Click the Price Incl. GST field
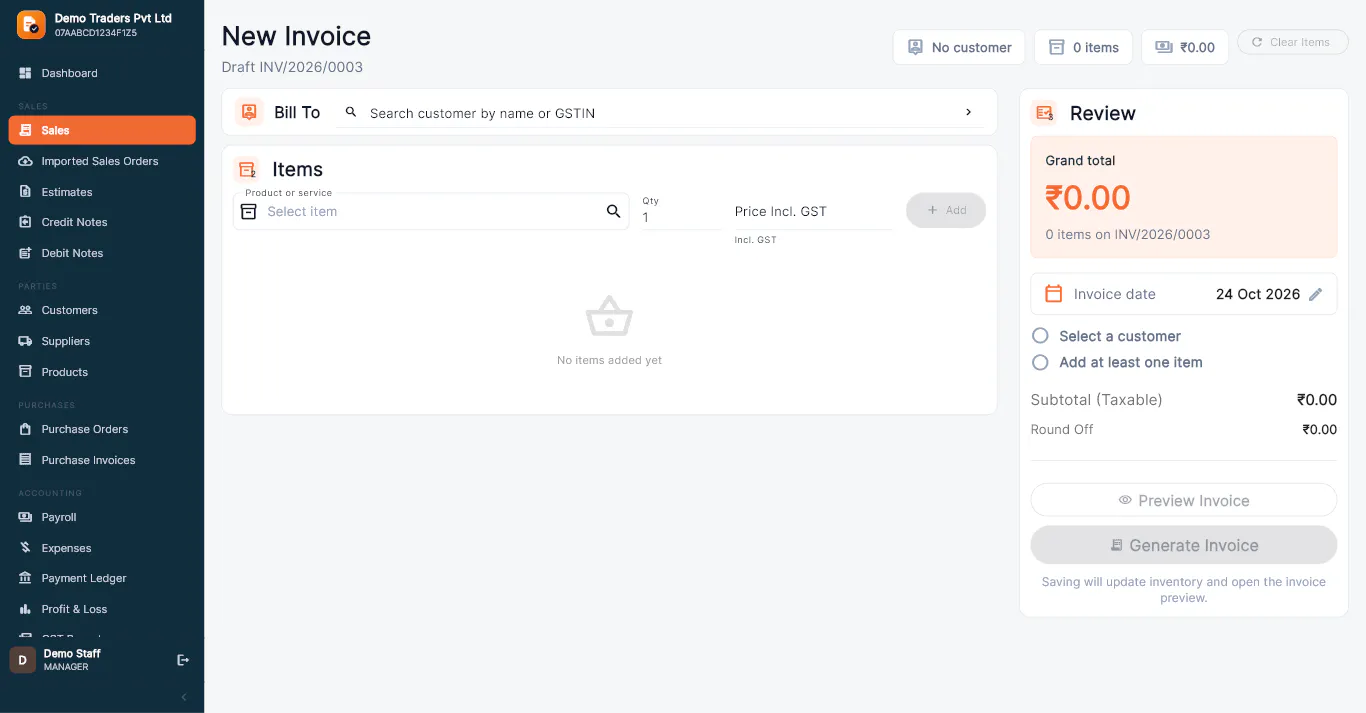The width and height of the screenshot is (1366, 713). coord(813,211)
